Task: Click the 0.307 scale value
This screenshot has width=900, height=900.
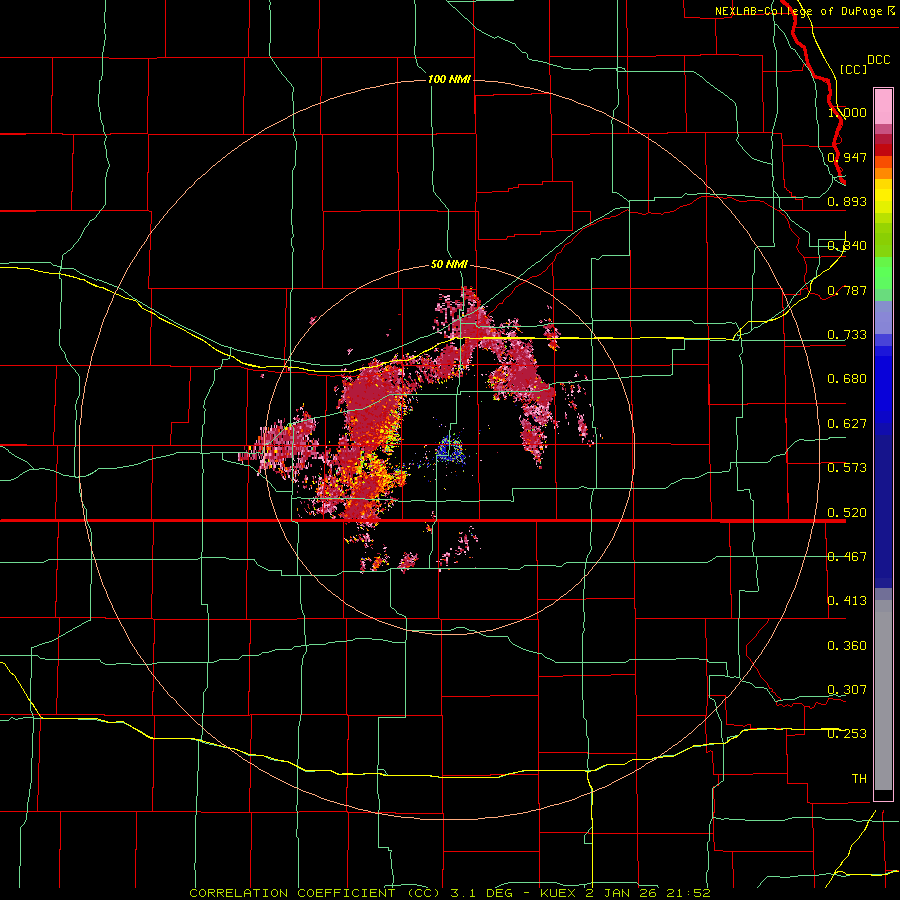Action: (847, 690)
